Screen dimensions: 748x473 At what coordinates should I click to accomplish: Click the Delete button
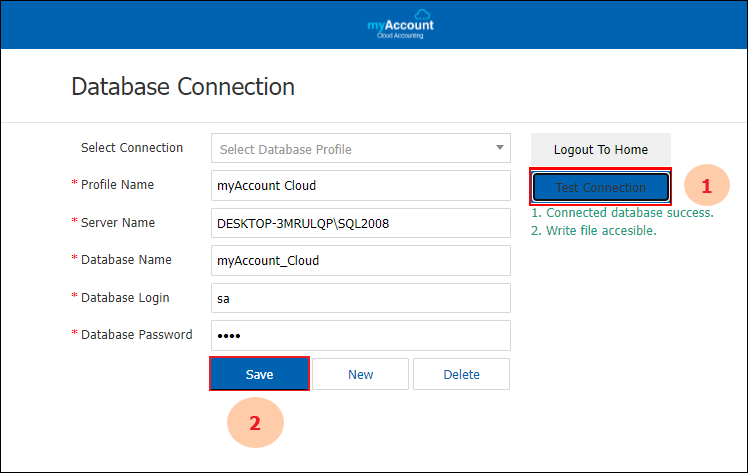(x=461, y=374)
